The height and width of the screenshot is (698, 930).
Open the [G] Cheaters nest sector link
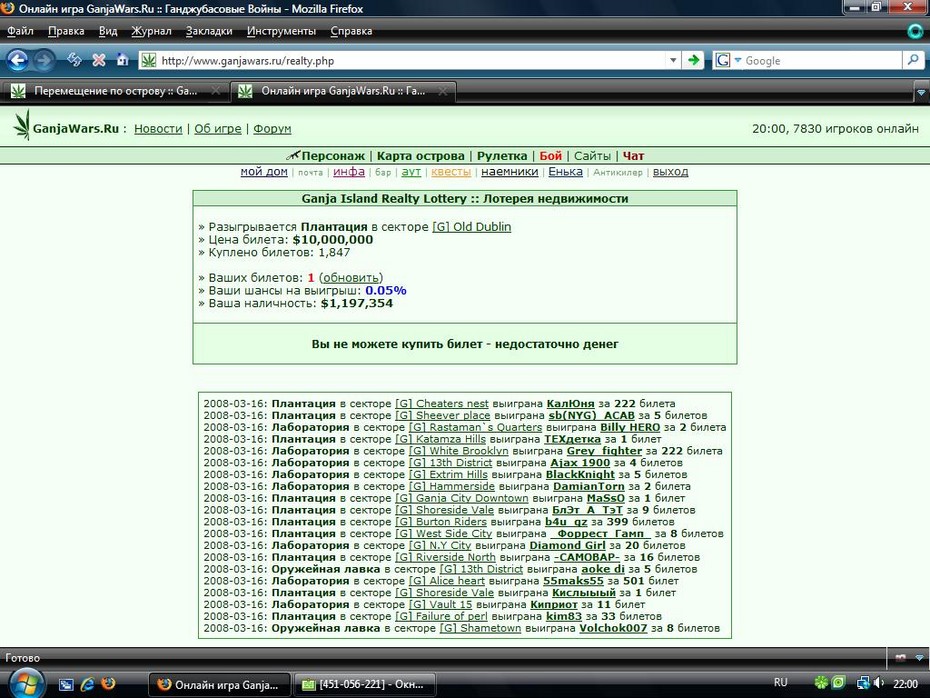click(442, 403)
